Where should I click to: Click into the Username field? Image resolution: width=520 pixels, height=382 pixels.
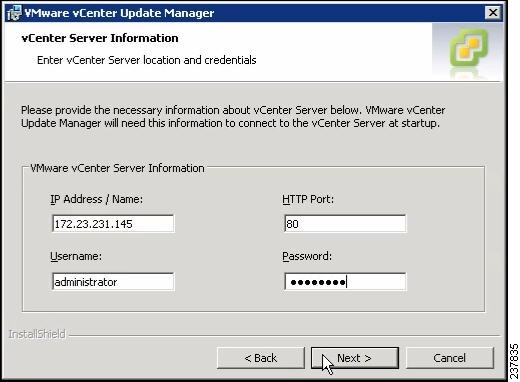[x=113, y=282]
